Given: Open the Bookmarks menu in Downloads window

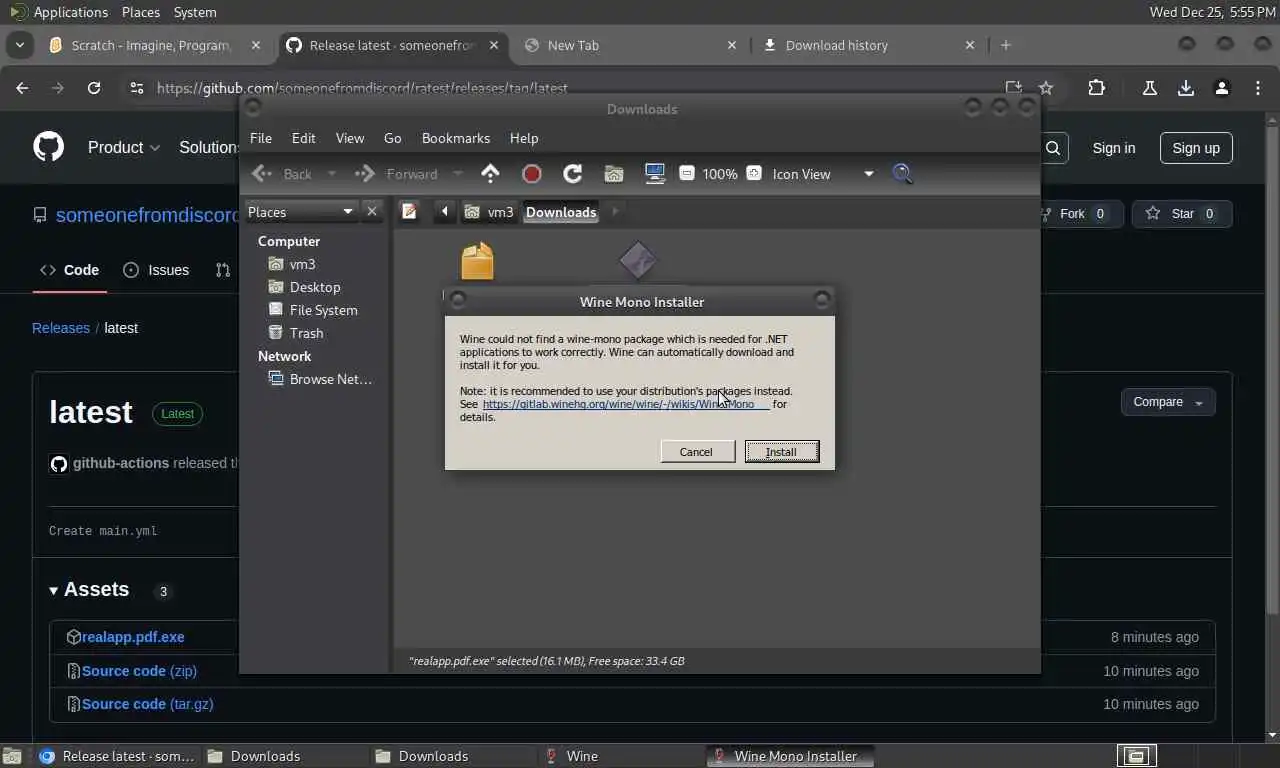Looking at the screenshot, I should [456, 138].
